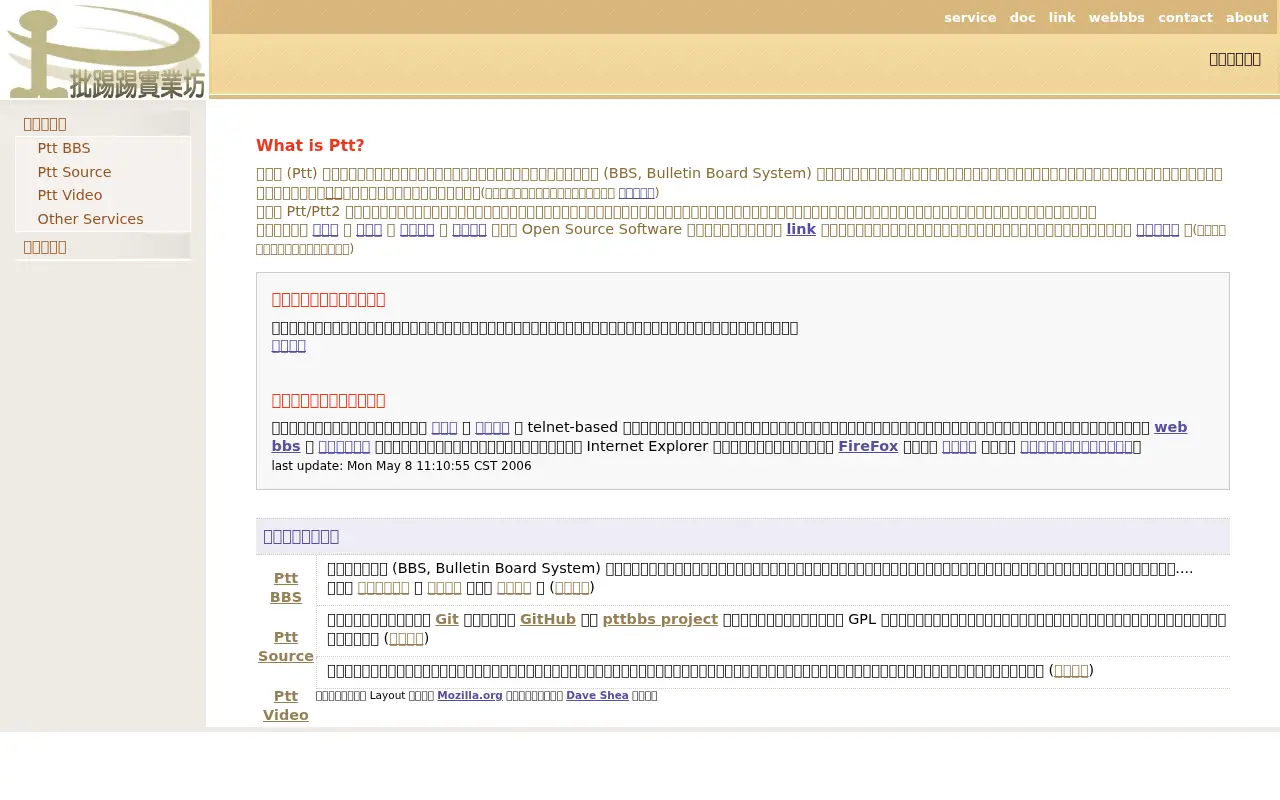Click the Ptt BBS table heading link
The height and width of the screenshot is (800, 1280).
point(286,587)
